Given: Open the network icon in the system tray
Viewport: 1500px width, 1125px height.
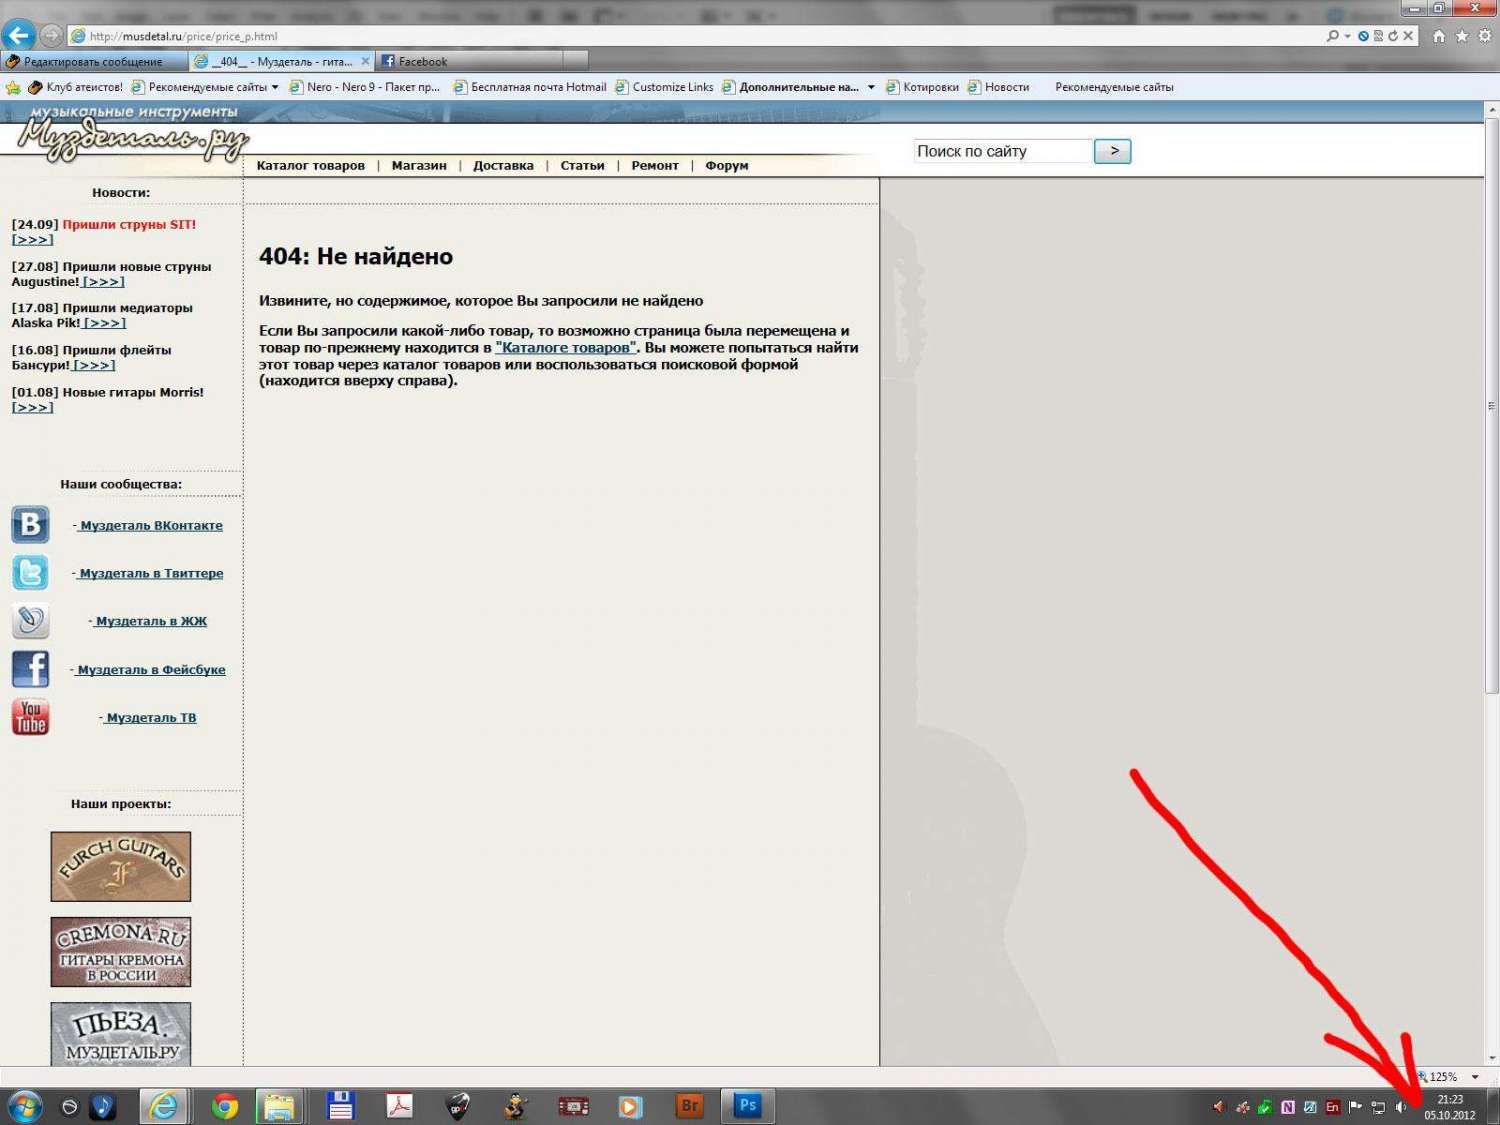Looking at the screenshot, I should coord(1378,1107).
